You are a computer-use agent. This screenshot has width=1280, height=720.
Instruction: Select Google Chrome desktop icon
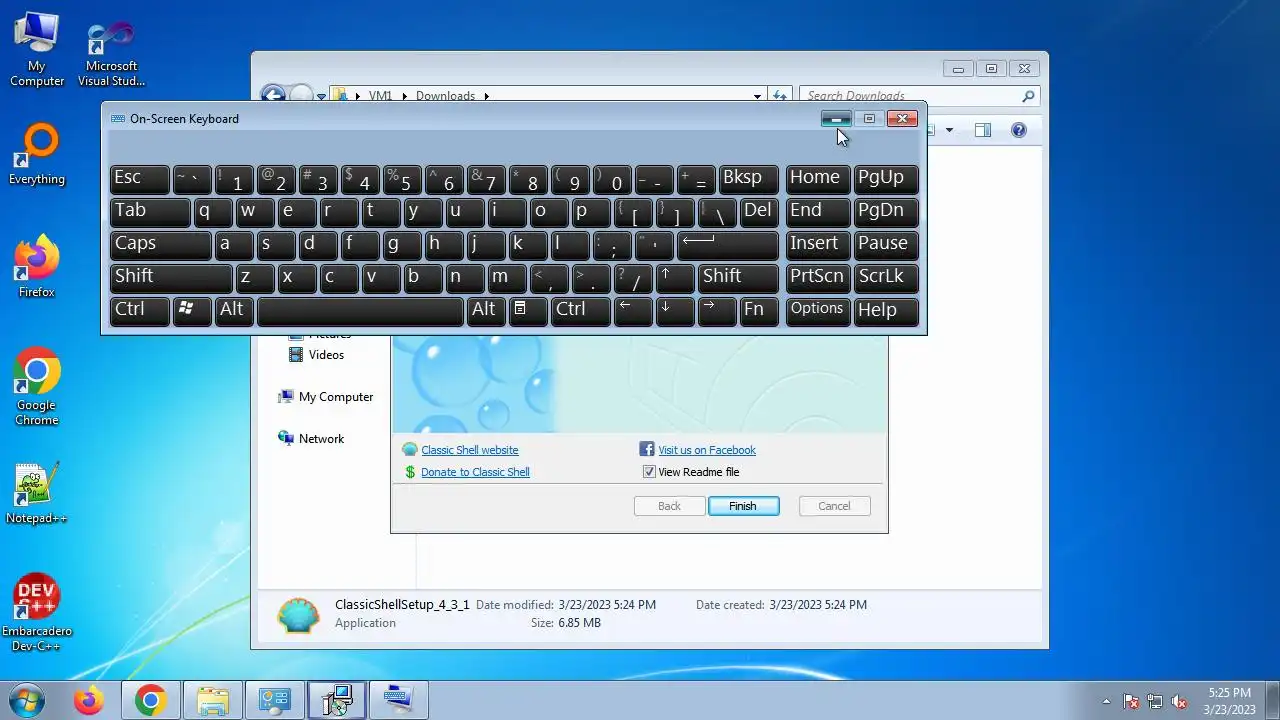tap(37, 386)
